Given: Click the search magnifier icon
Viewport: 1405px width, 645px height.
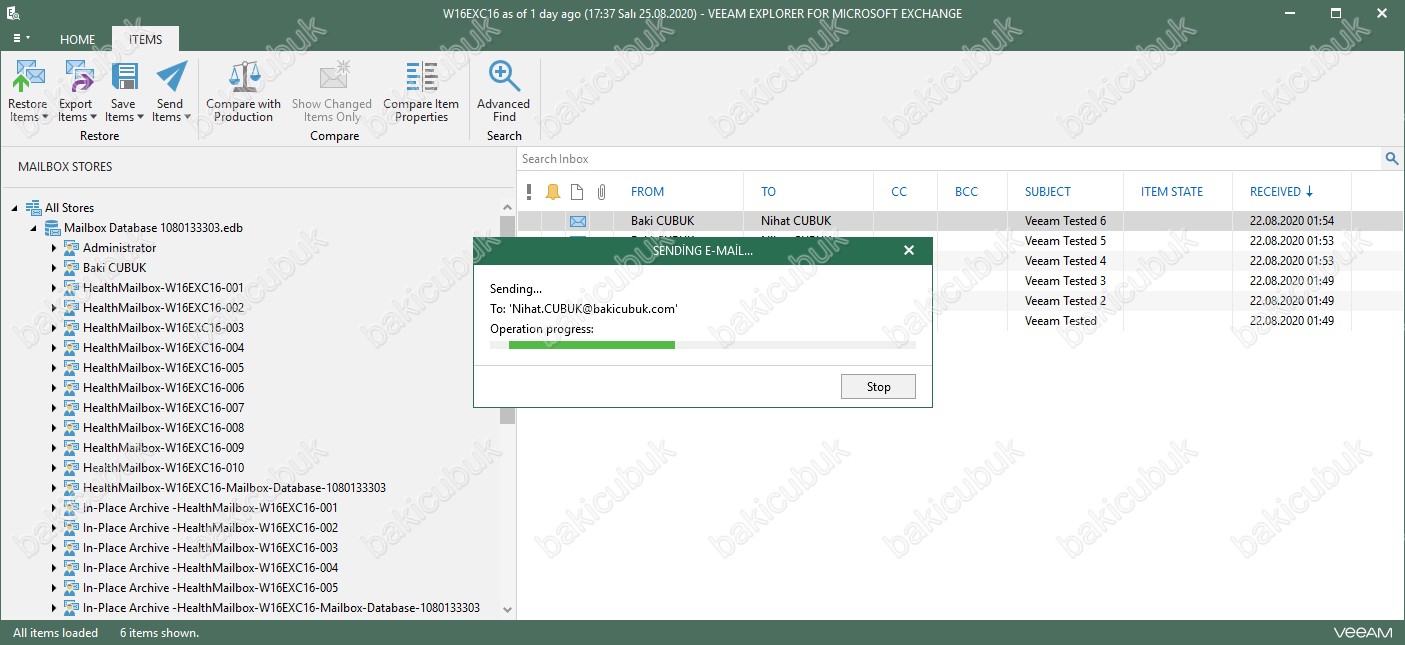Looking at the screenshot, I should [x=1391, y=159].
